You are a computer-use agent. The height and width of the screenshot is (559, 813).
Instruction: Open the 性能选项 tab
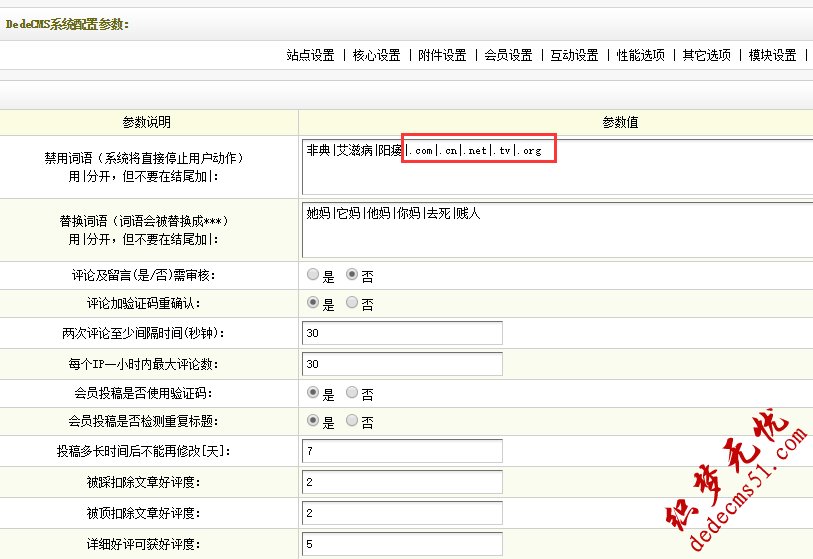(640, 55)
